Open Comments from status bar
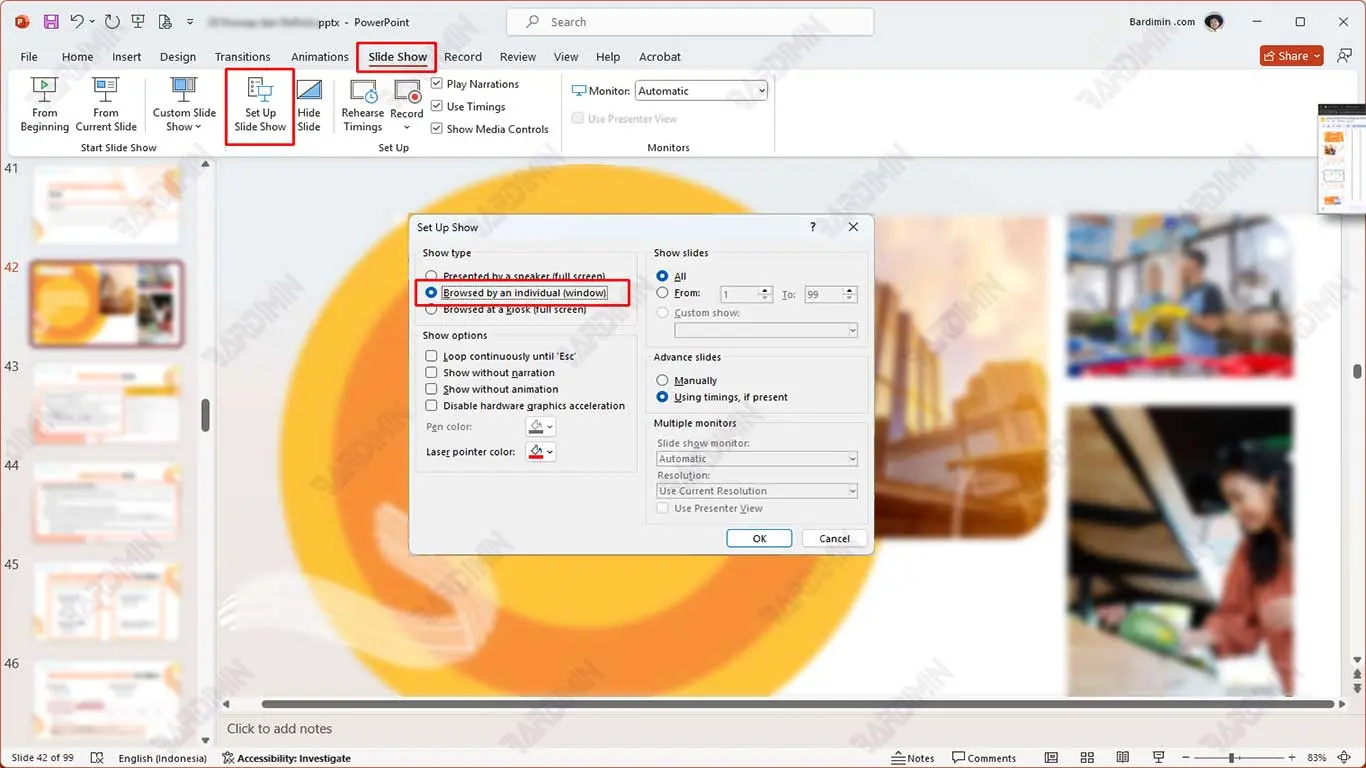 (x=984, y=758)
